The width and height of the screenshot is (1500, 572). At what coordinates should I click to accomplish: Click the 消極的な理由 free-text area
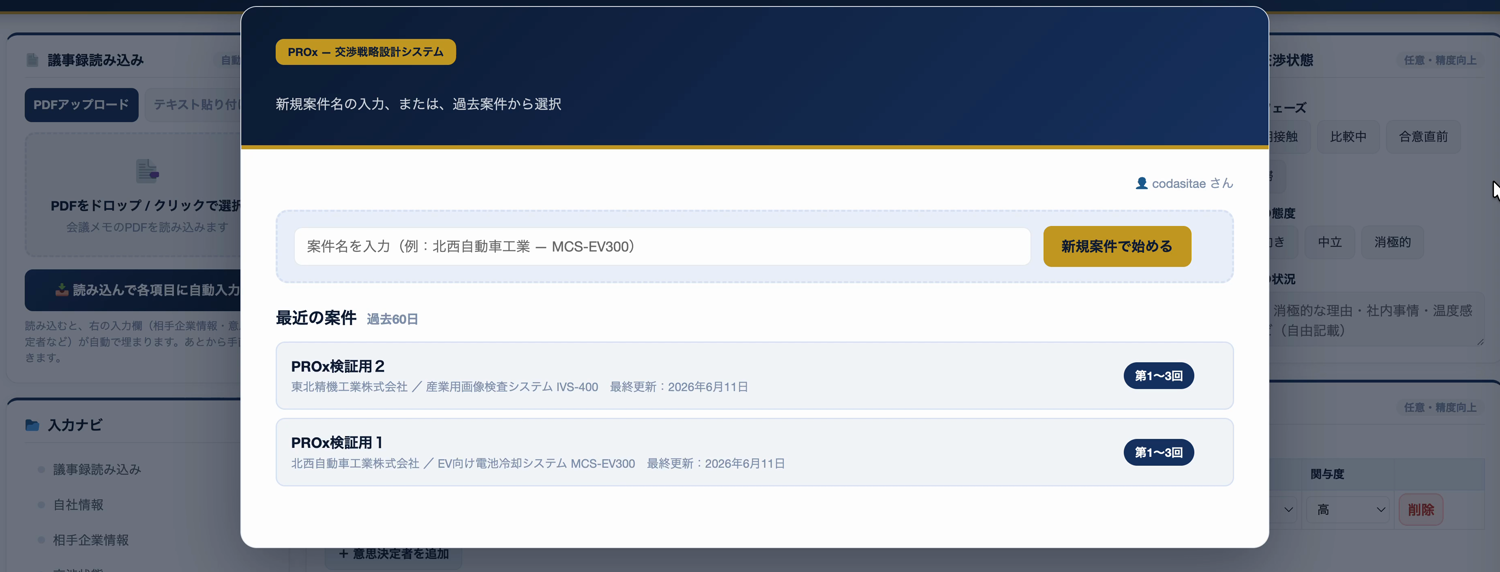(1376, 321)
